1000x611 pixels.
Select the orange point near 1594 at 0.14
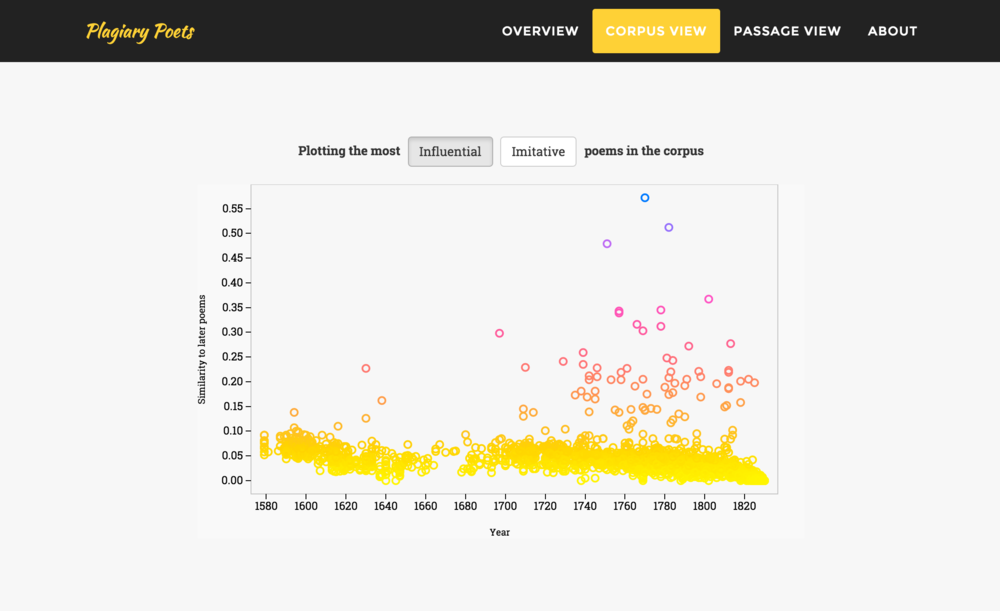(294, 412)
